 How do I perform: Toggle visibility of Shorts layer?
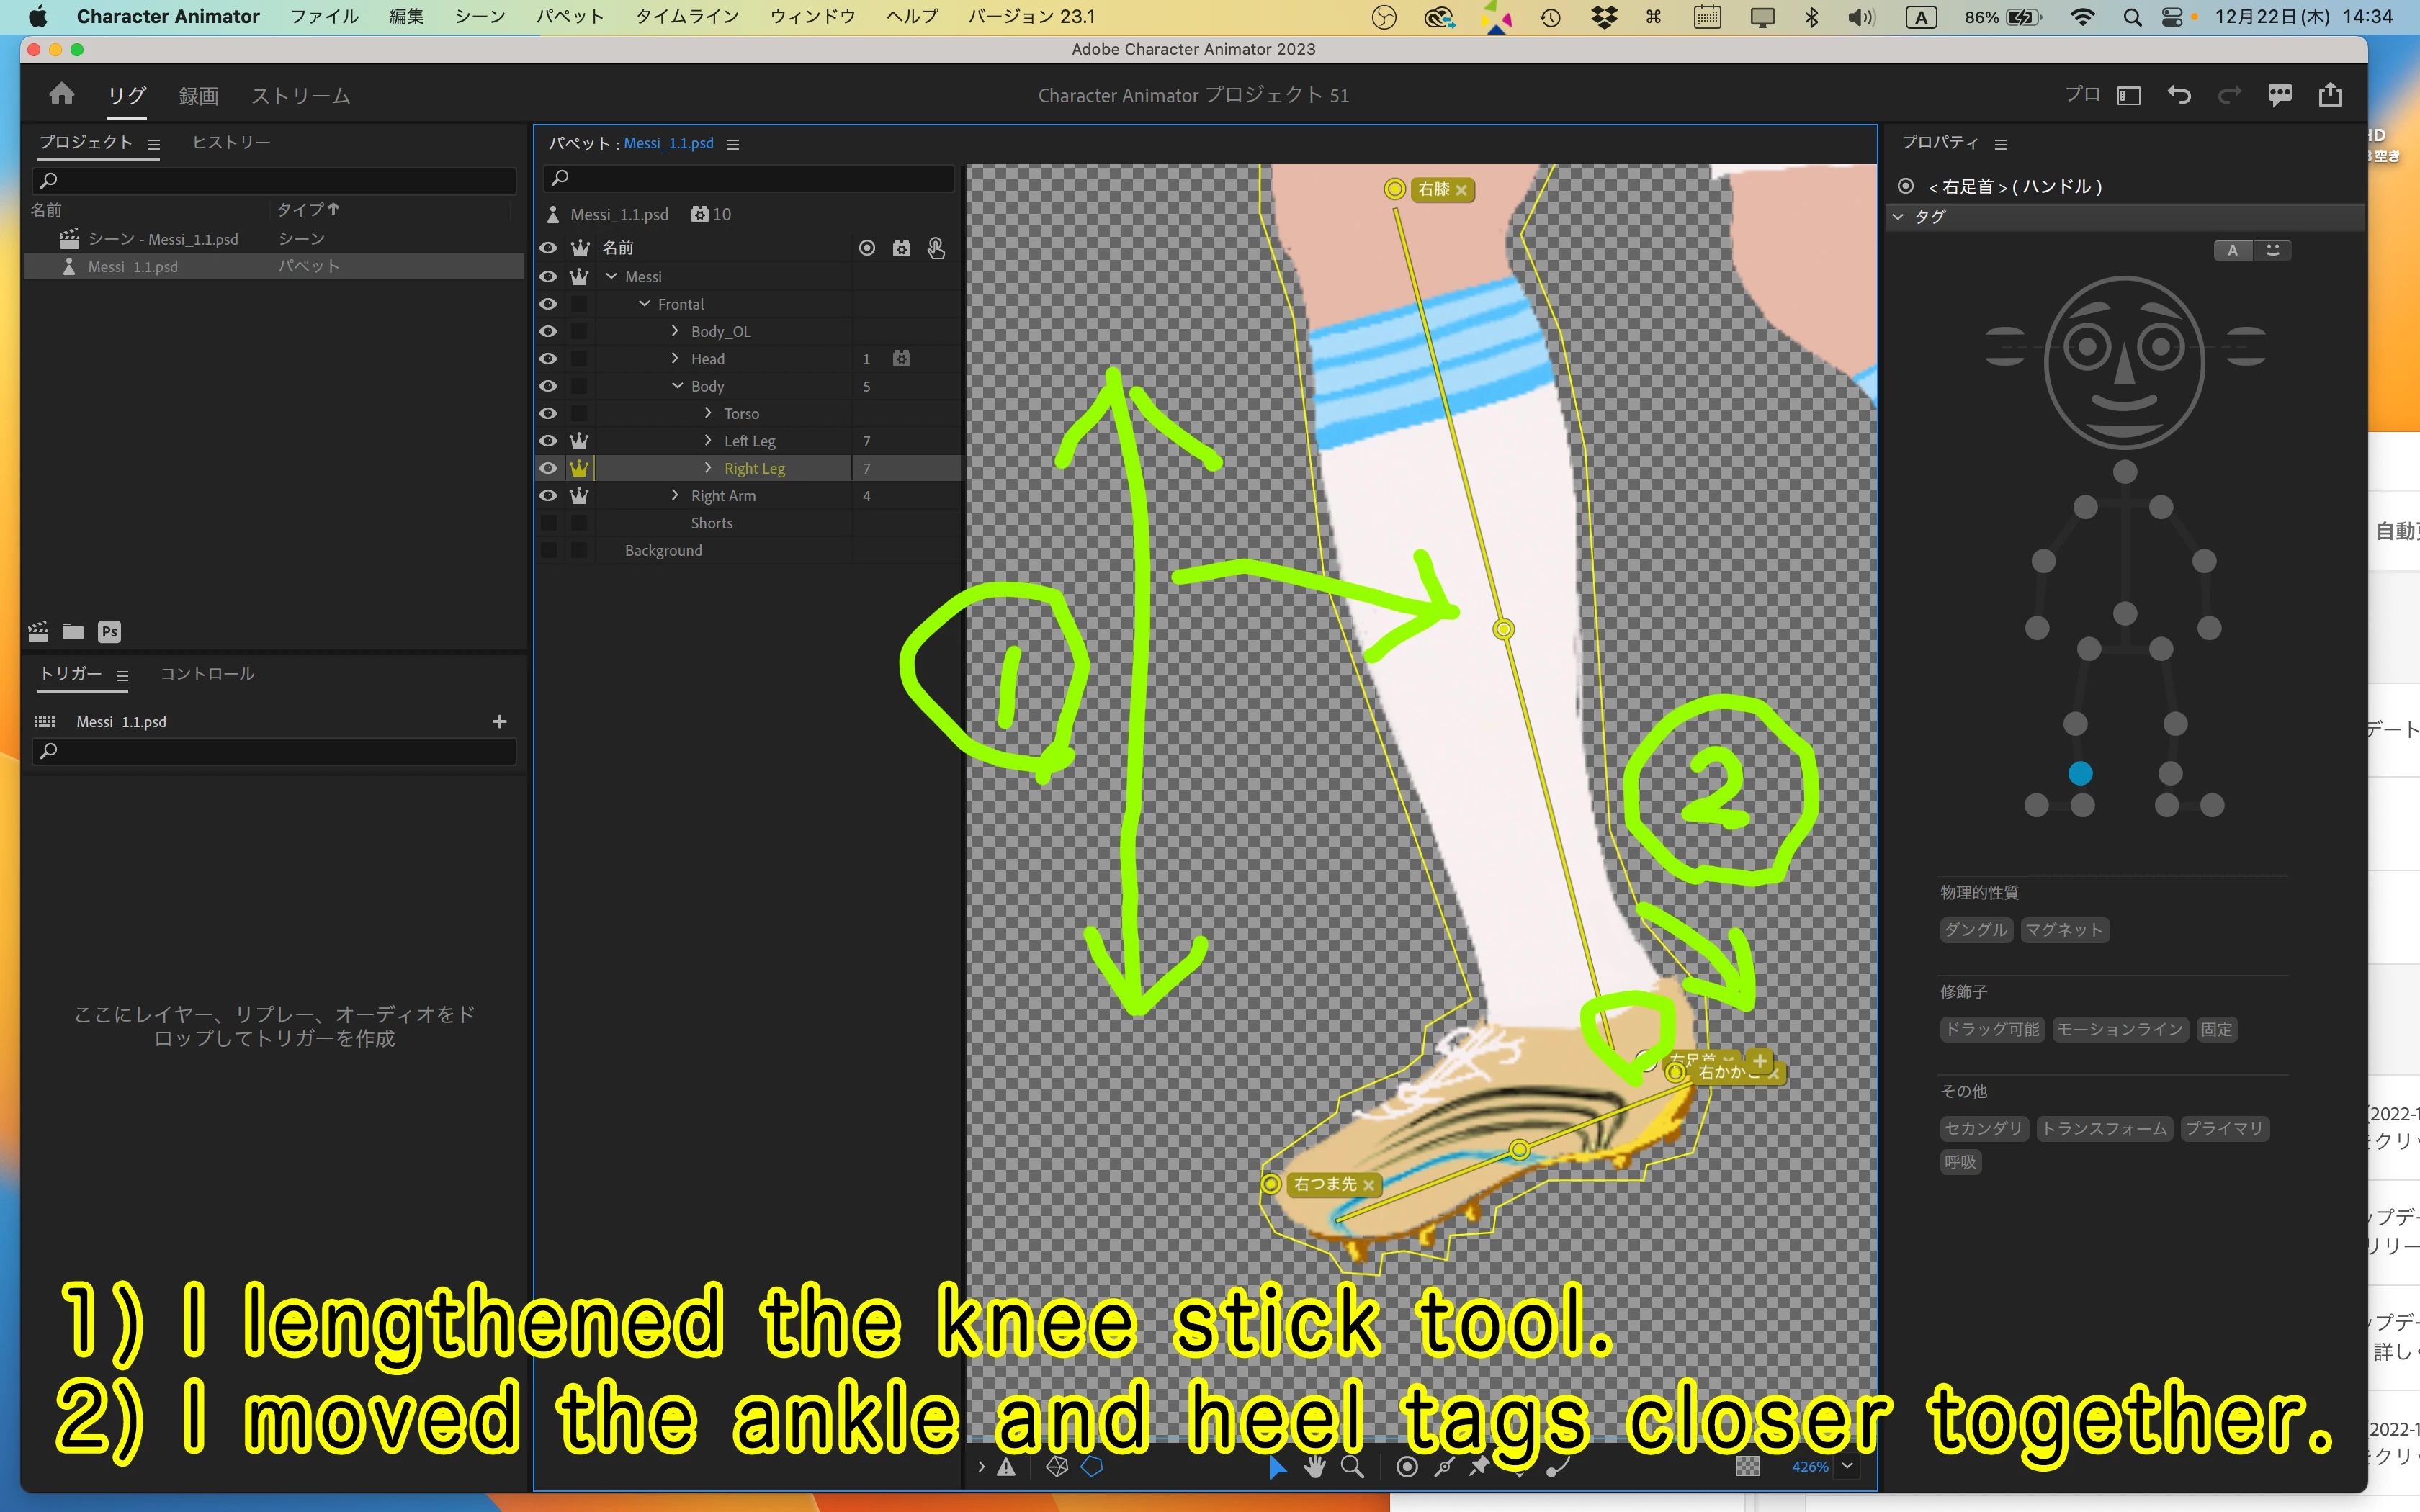pyautogui.click(x=548, y=523)
